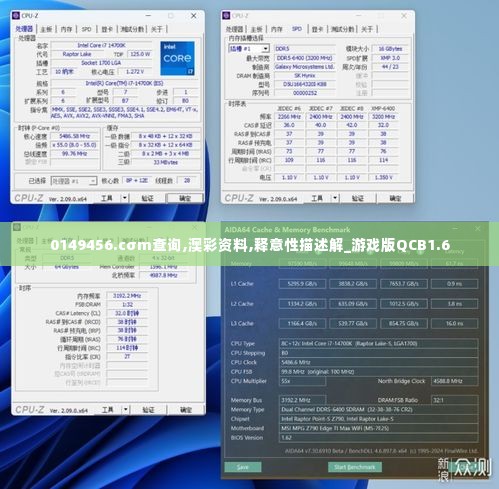Viewport: 499px width, 489px height.
Task: Expand 工具 arrow in memory timing CPU-Z window
Action: (125, 409)
